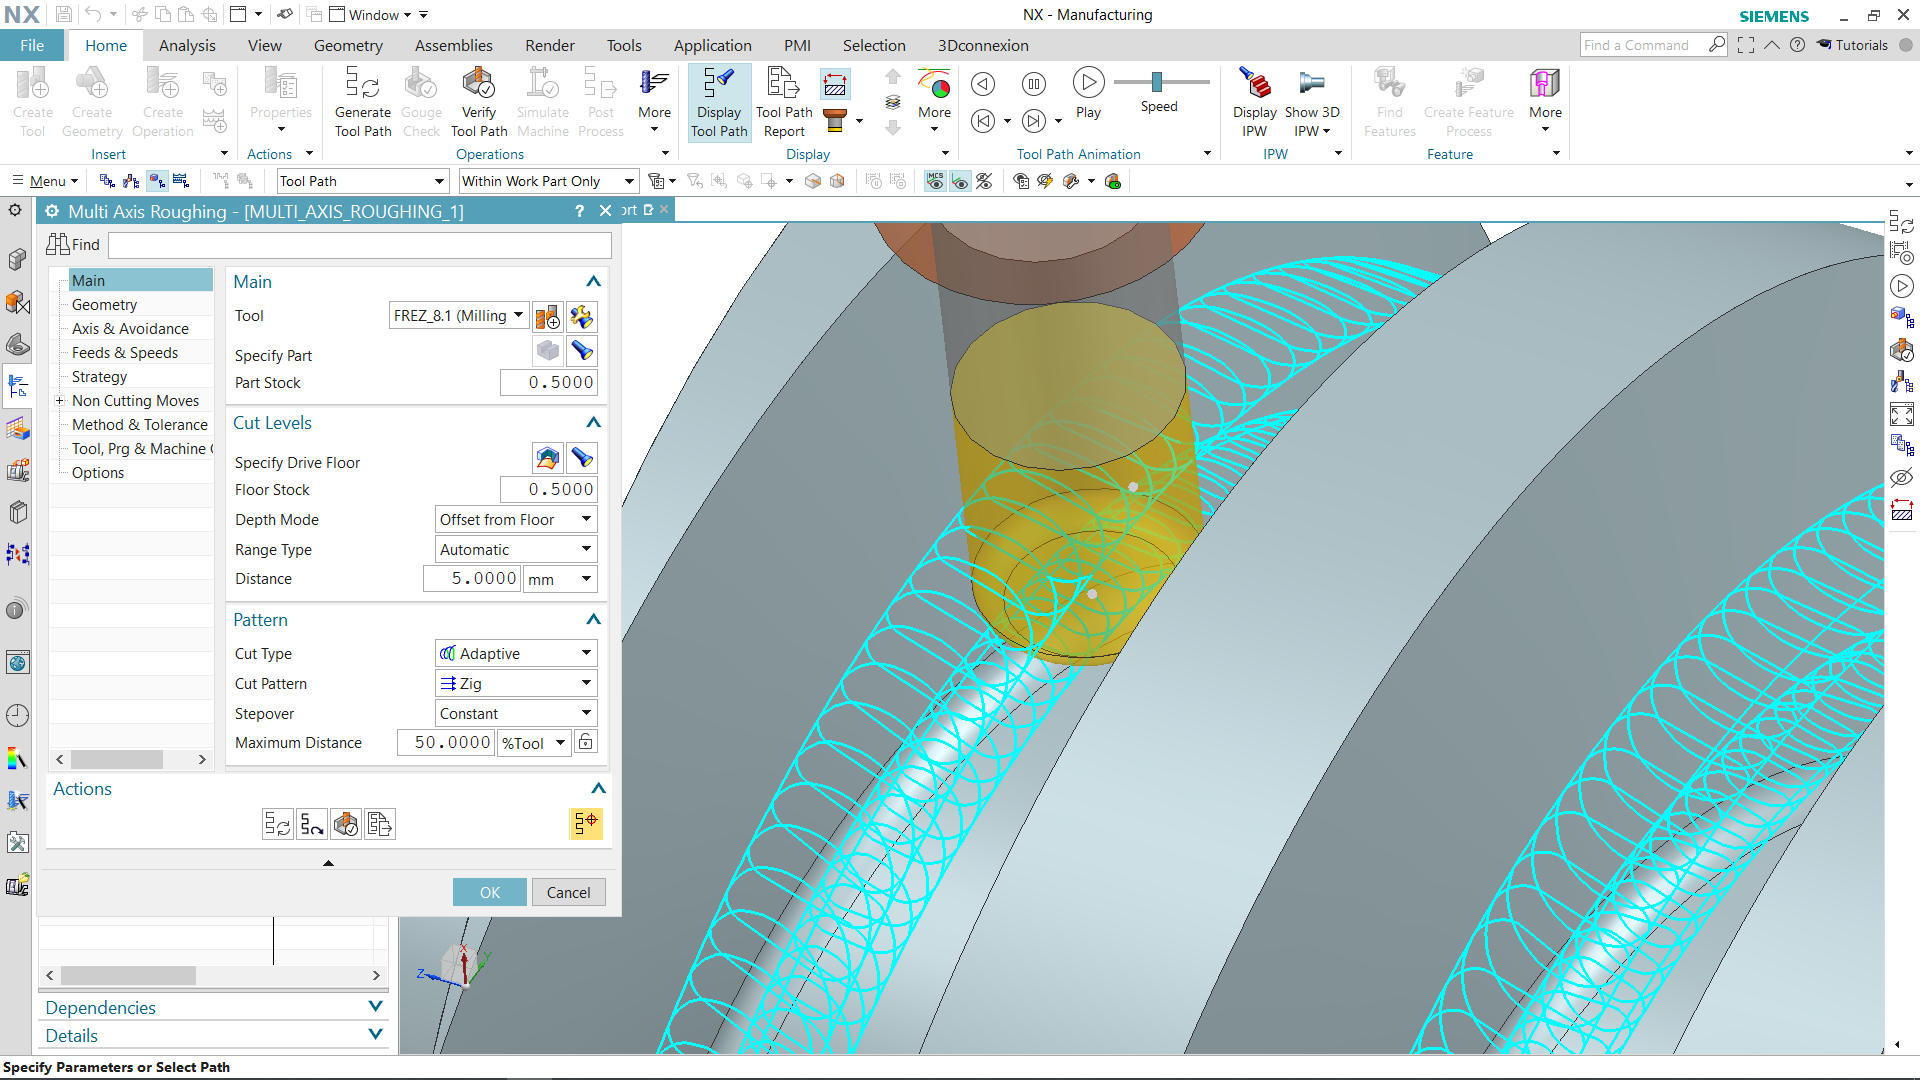The width and height of the screenshot is (1920, 1080).
Task: Click Verify icon in Actions section
Action: [x=345, y=824]
